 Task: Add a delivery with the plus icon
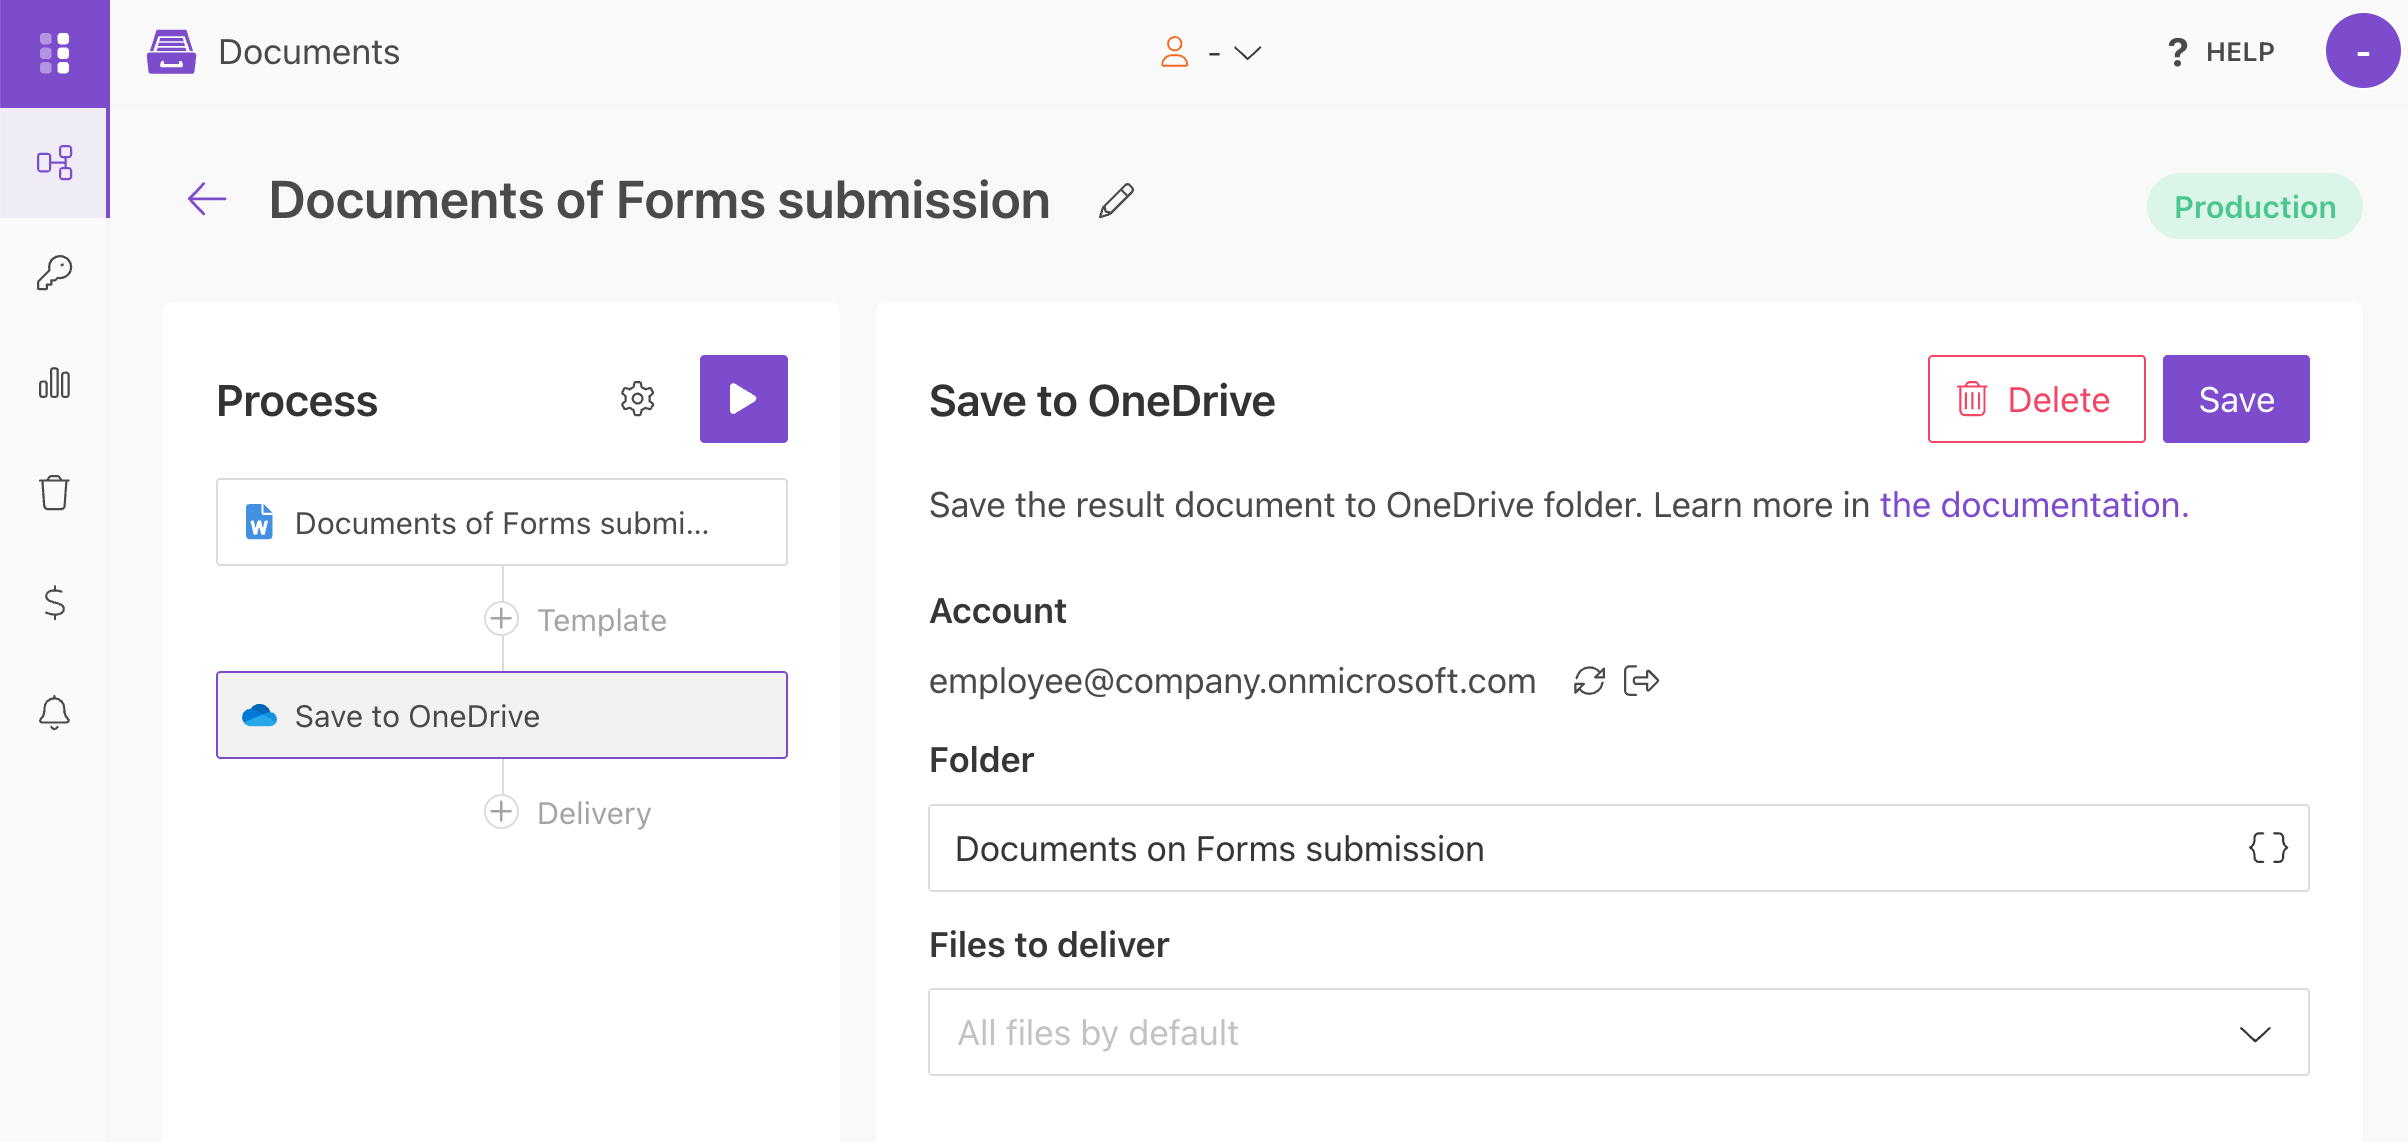pyautogui.click(x=501, y=812)
